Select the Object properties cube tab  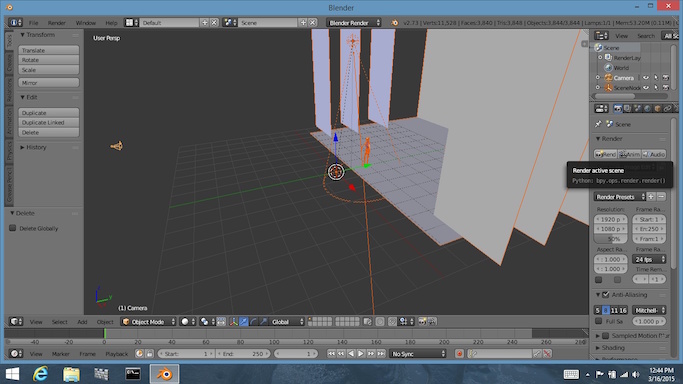(x=657, y=108)
